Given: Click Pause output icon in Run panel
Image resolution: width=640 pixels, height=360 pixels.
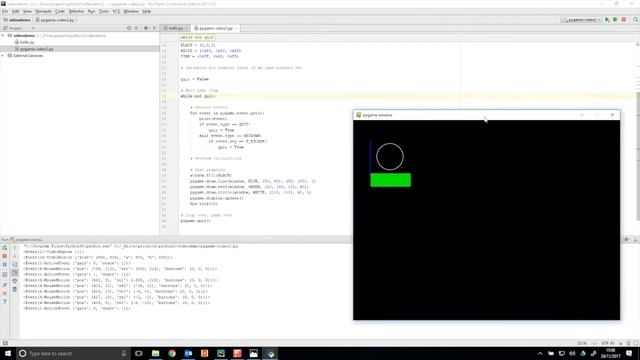Looking at the screenshot, I should click(x=4, y=264).
